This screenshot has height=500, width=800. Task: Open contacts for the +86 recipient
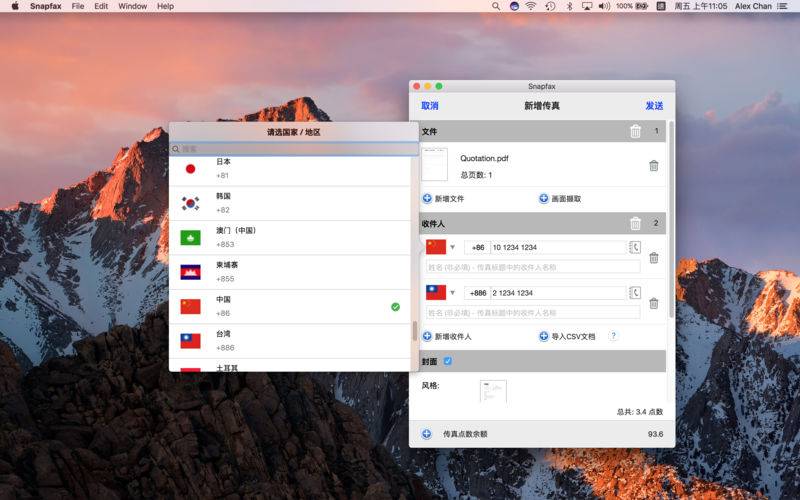point(635,247)
